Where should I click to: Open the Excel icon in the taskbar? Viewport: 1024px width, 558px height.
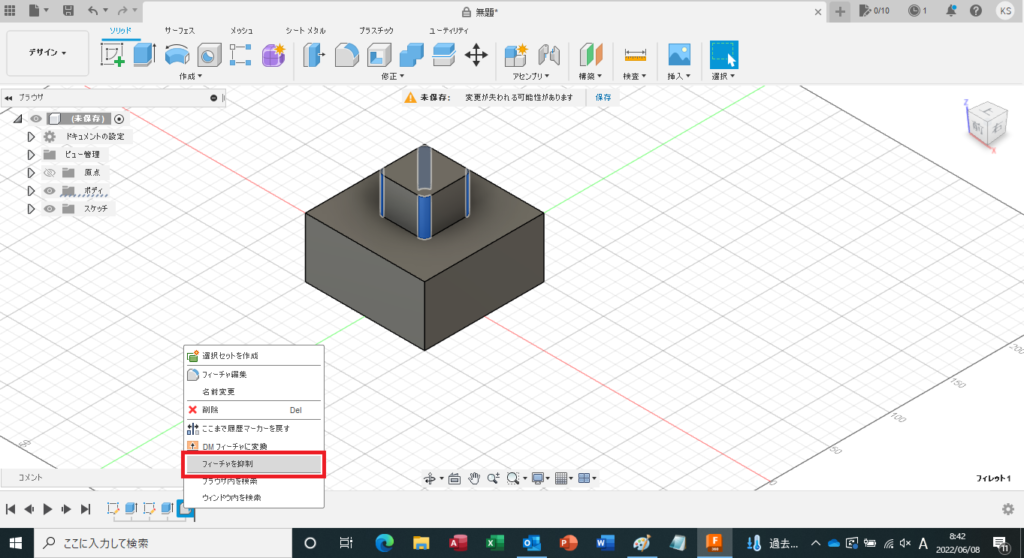point(494,543)
